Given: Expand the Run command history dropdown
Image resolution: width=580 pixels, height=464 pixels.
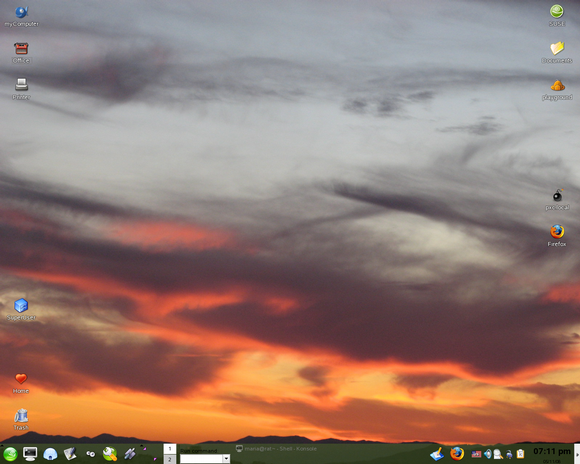Looking at the screenshot, I should coord(226,459).
